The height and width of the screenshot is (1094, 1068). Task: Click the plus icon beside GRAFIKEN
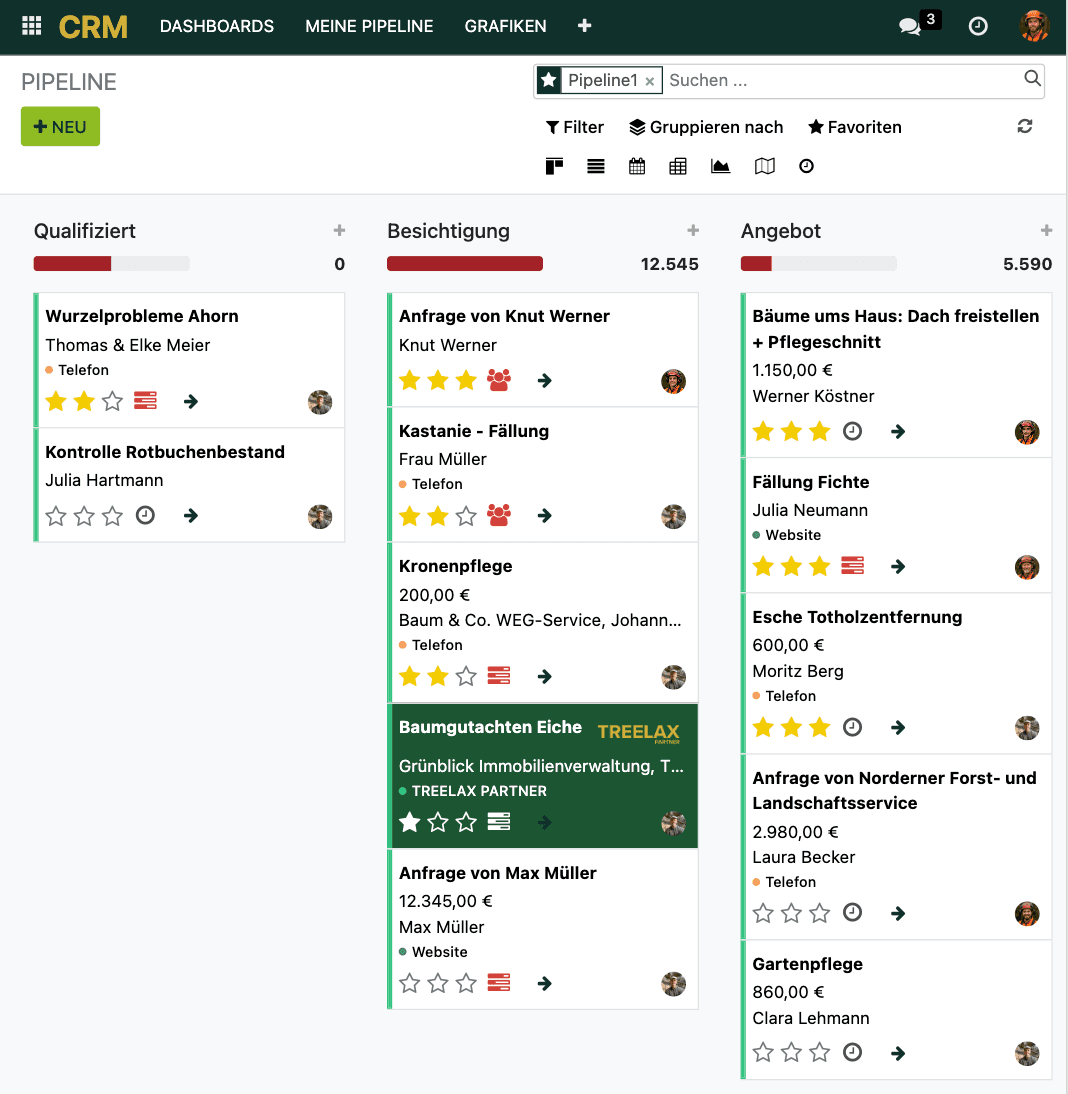pos(585,26)
